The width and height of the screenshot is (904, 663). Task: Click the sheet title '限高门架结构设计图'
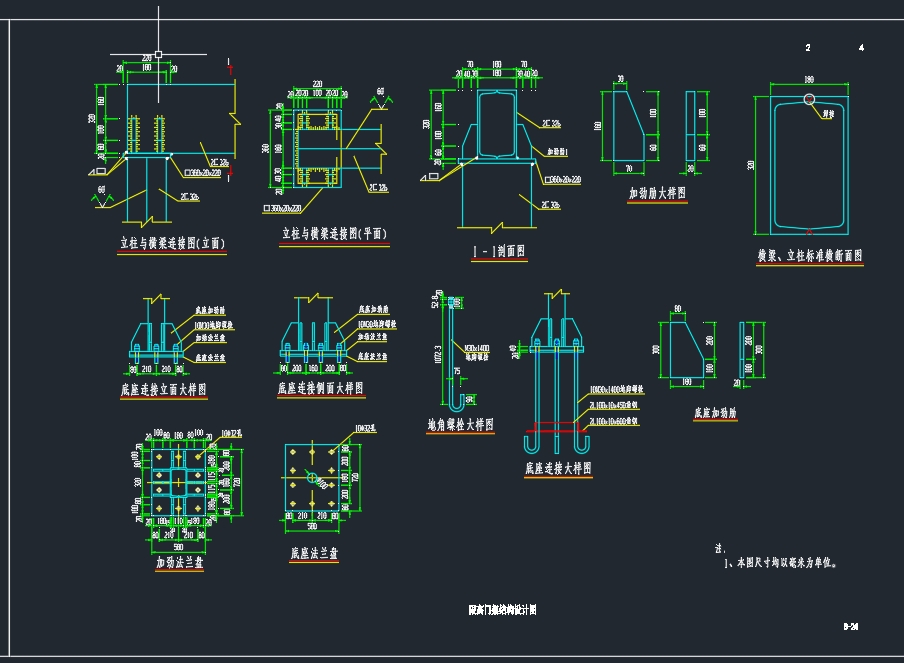[502, 610]
